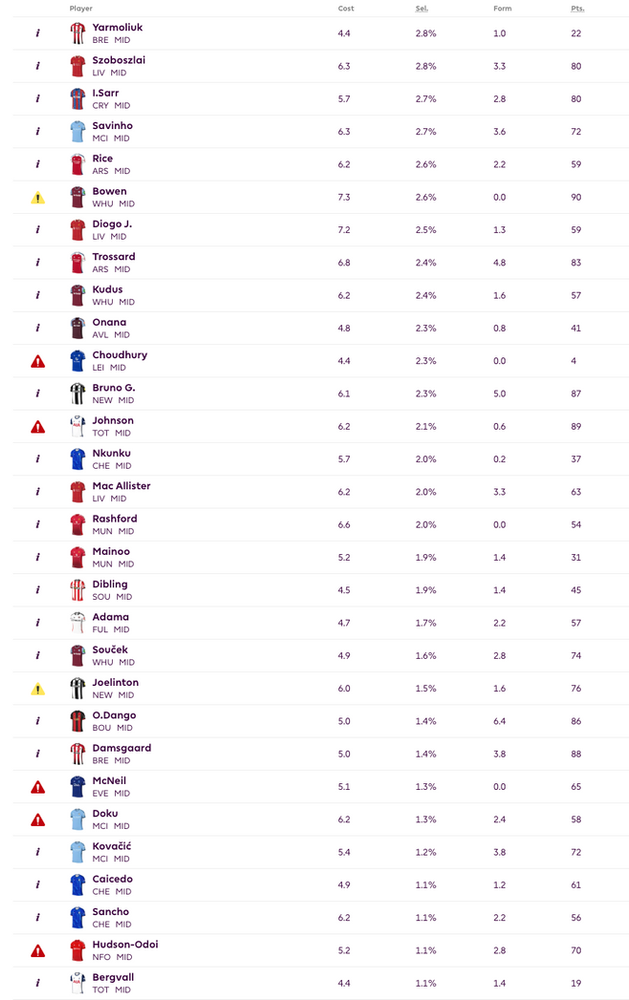
Task: Click Kovačić's info icon
Action: click(38, 852)
